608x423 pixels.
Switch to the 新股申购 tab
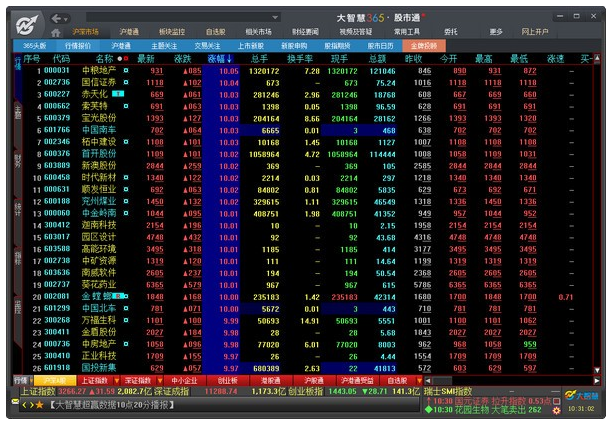click(x=294, y=46)
